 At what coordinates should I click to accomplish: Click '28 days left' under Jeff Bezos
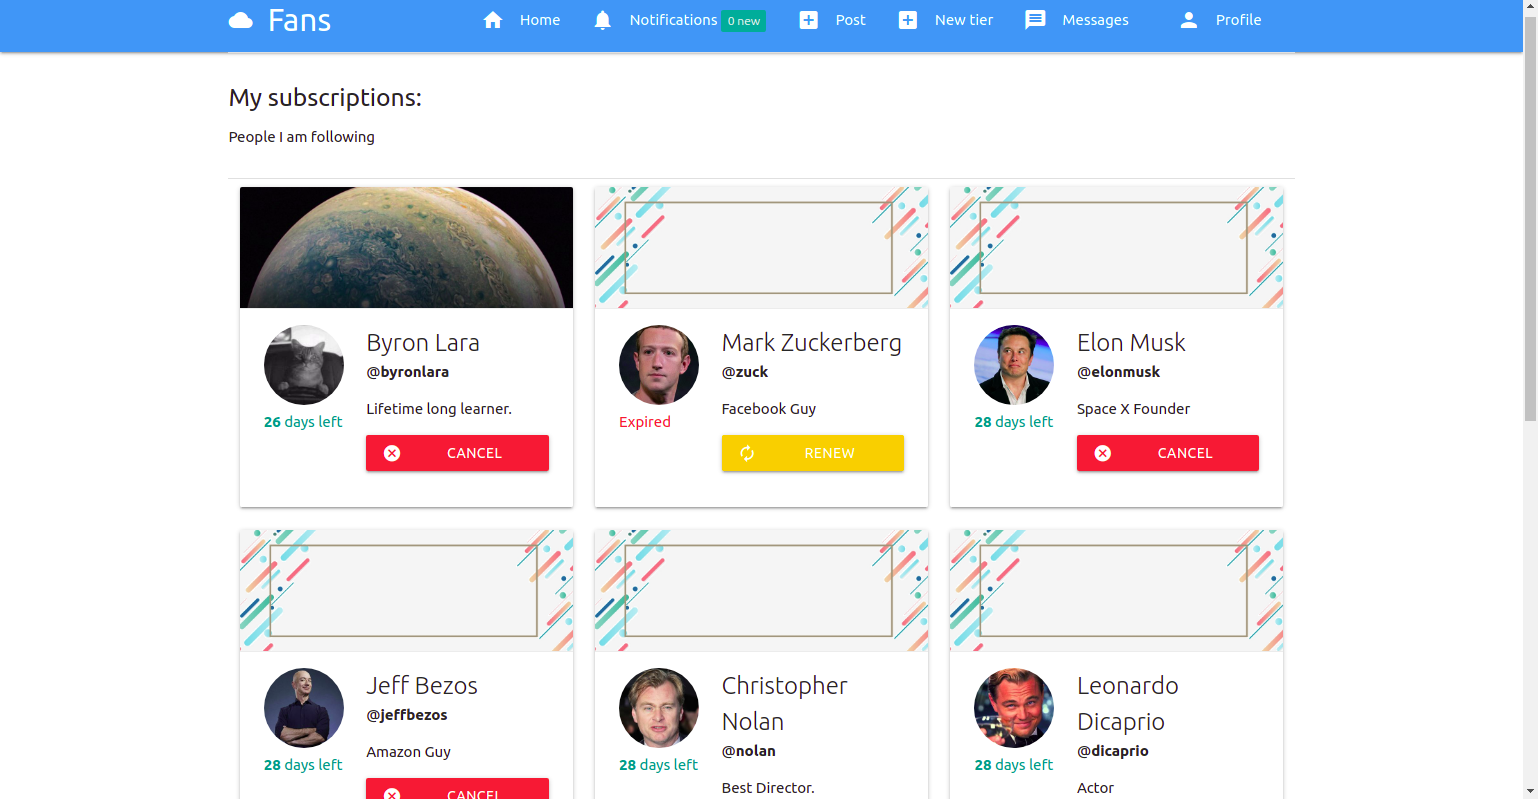[x=303, y=765]
